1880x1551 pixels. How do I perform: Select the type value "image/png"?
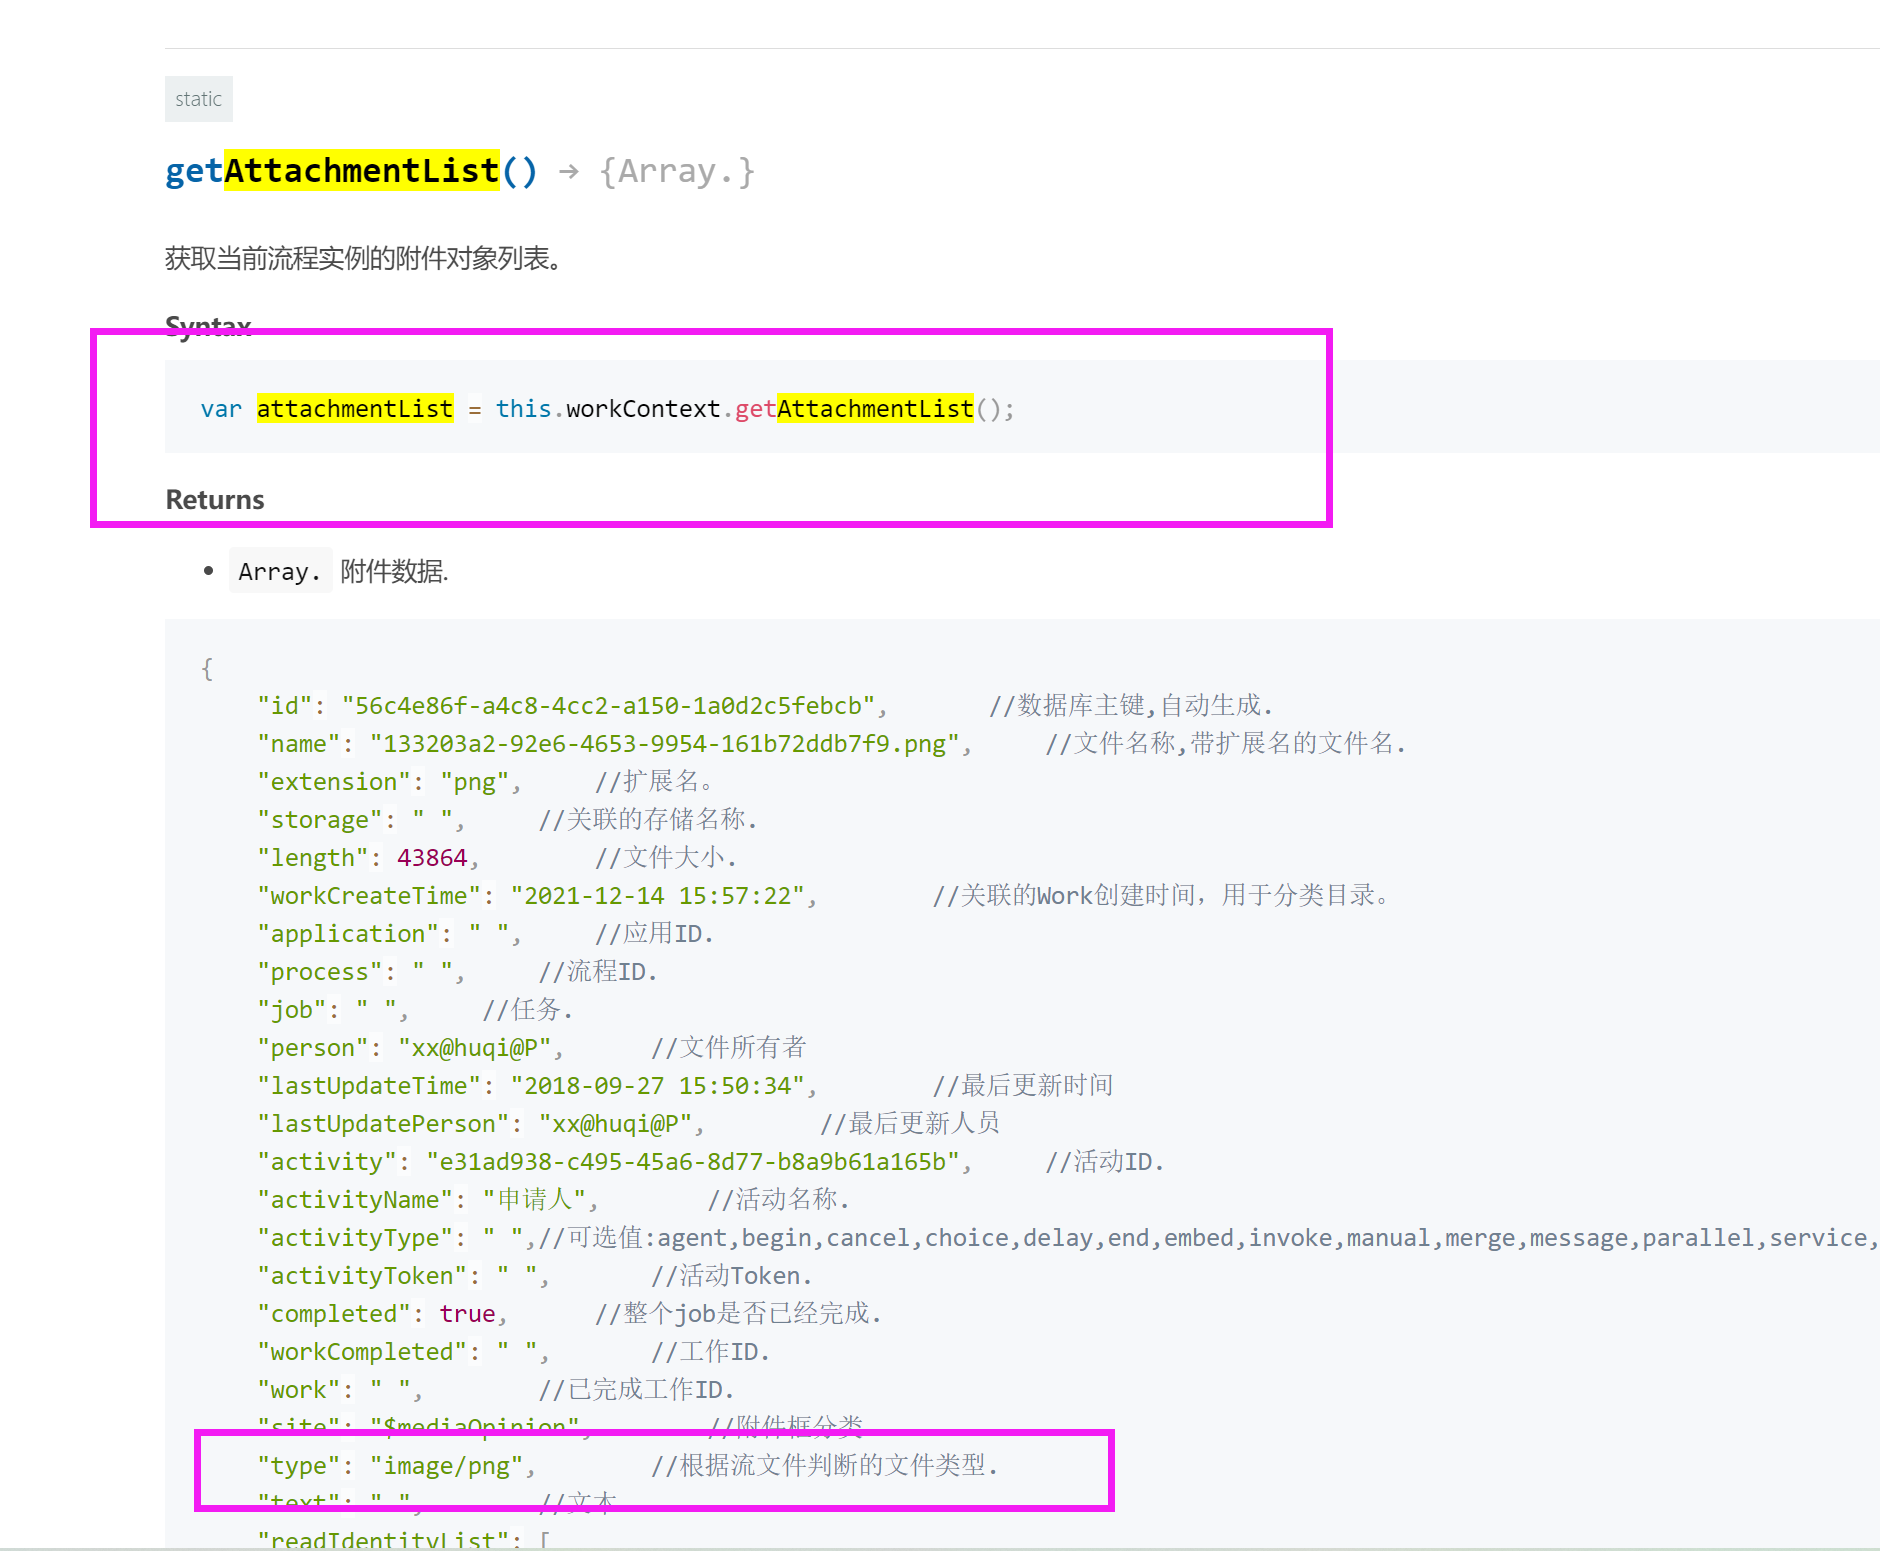447,1466
